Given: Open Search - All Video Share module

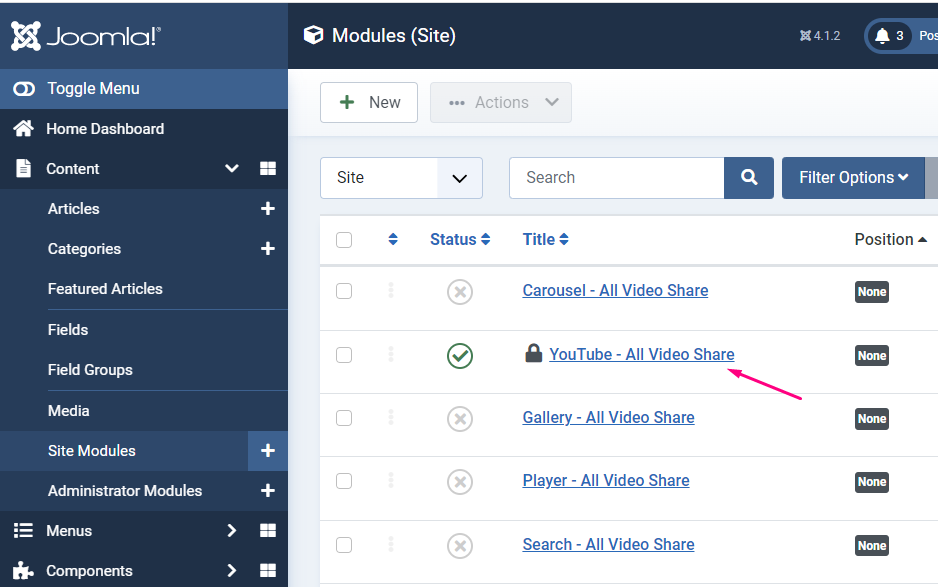Looking at the screenshot, I should 608,545.
